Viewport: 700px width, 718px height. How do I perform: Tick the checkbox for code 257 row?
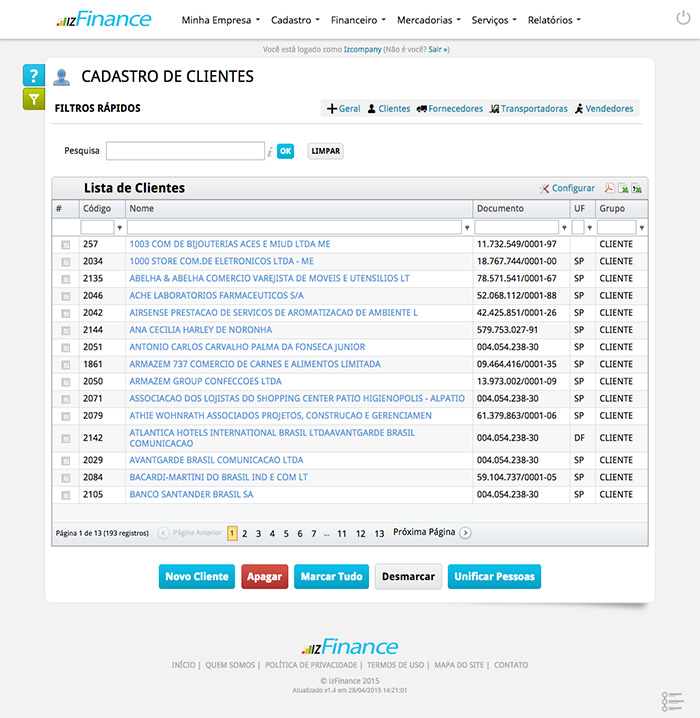coord(66,245)
